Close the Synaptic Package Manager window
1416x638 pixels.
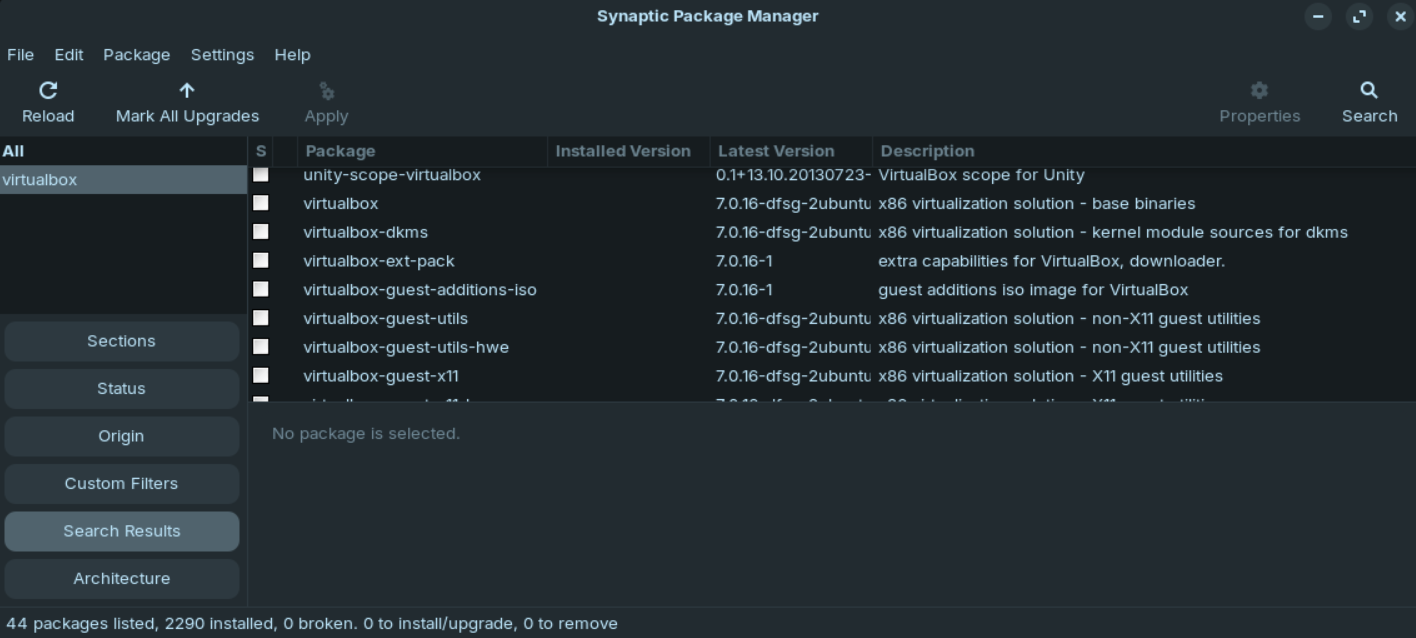coord(1400,16)
